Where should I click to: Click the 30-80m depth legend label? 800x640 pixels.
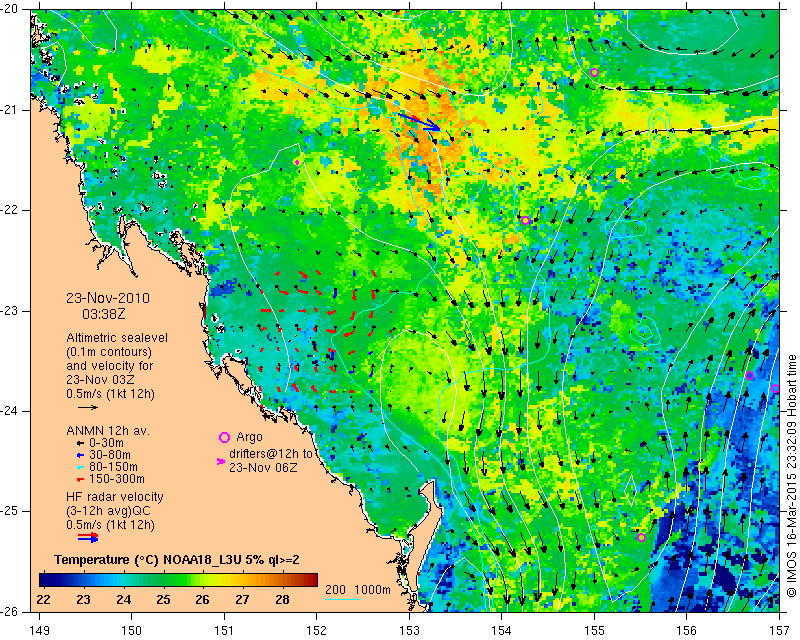110,455
